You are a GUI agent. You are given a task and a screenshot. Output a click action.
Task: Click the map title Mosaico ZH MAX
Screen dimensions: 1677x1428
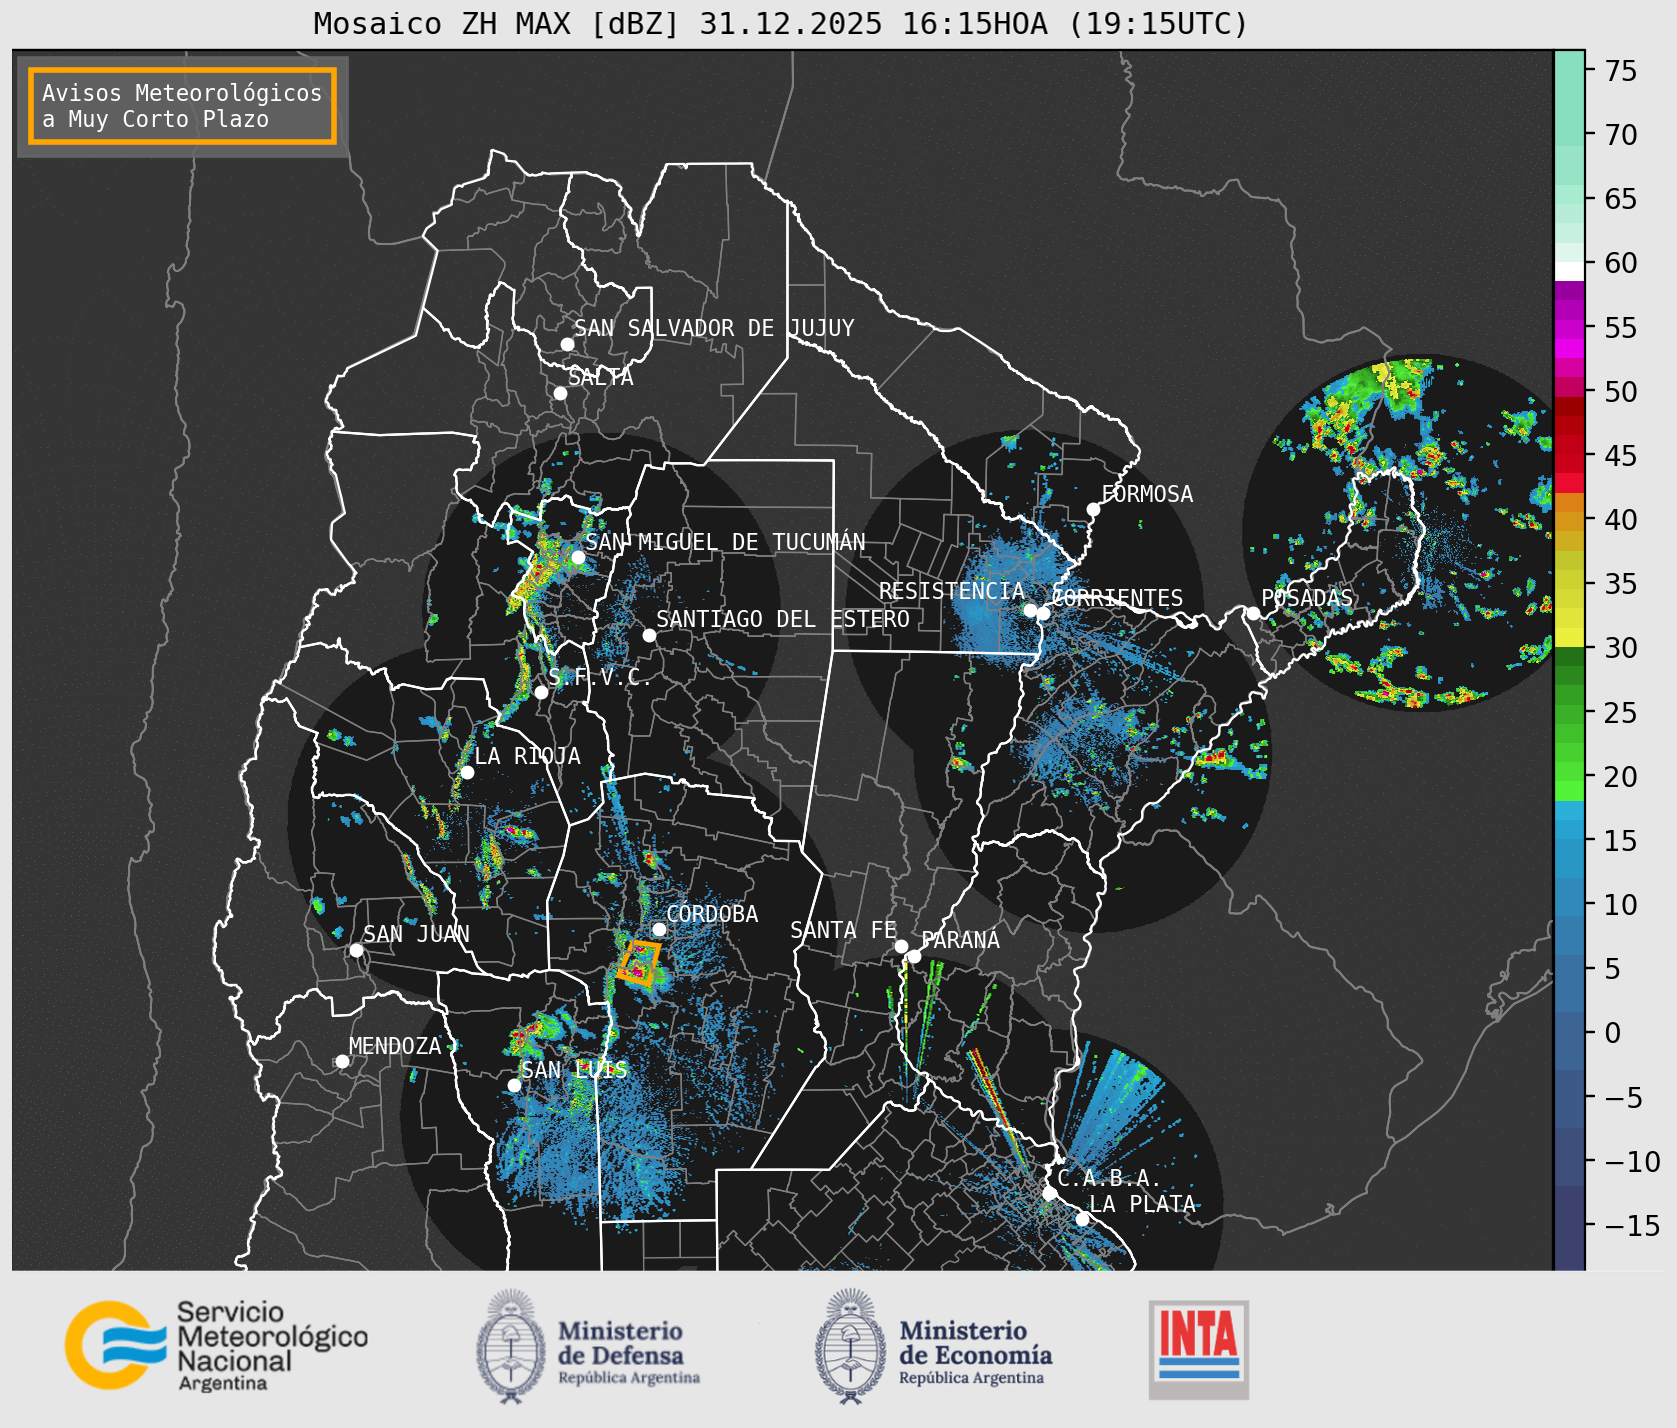coord(781,23)
